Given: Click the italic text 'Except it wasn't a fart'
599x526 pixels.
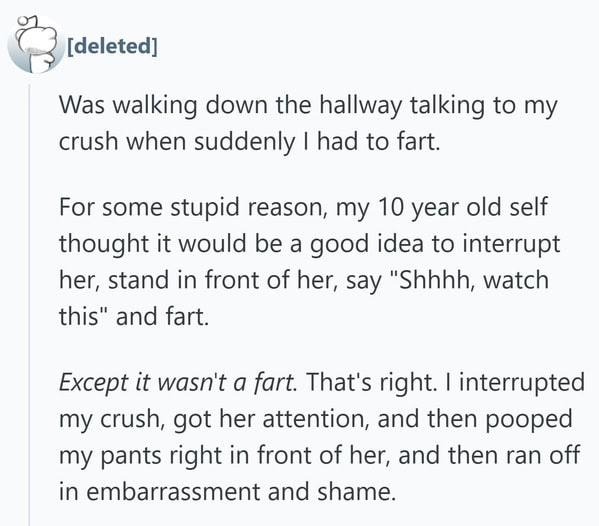Looking at the screenshot, I should pyautogui.click(x=178, y=383).
